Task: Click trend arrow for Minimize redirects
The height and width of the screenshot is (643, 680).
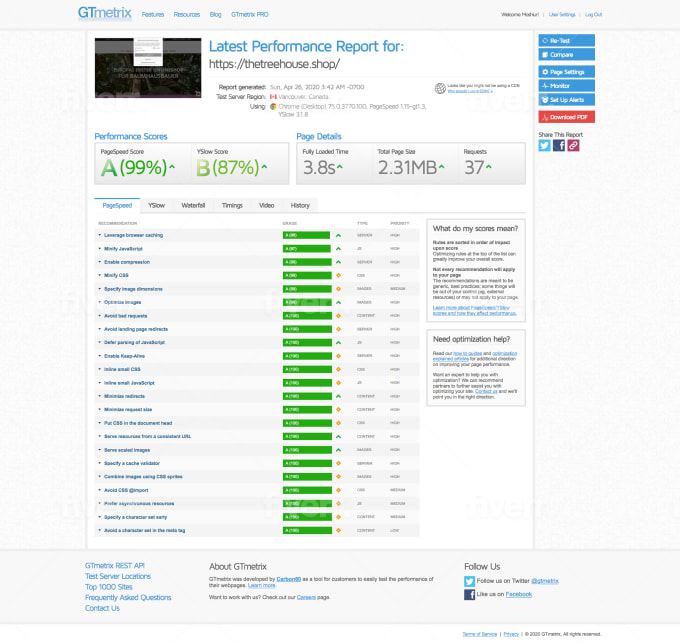Action: pos(338,396)
